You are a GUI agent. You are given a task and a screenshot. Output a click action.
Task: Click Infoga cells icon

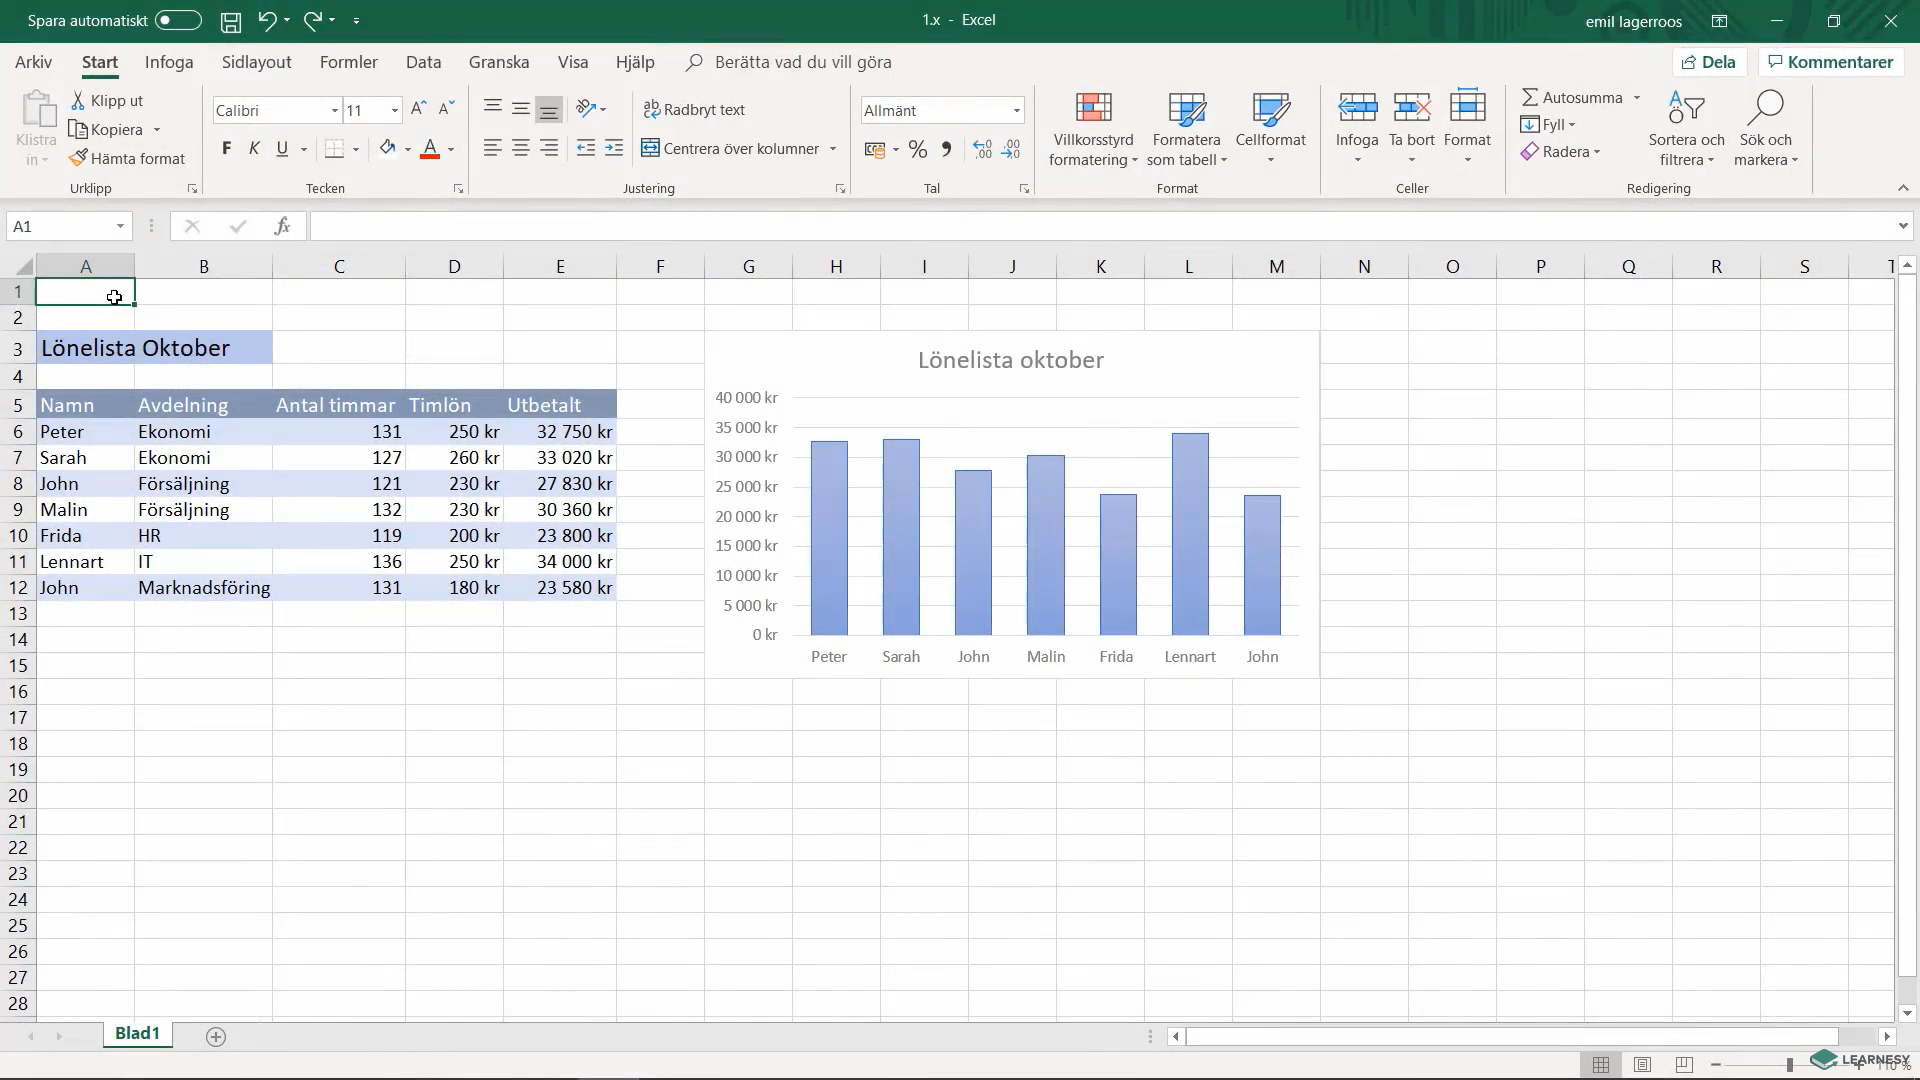click(1357, 107)
